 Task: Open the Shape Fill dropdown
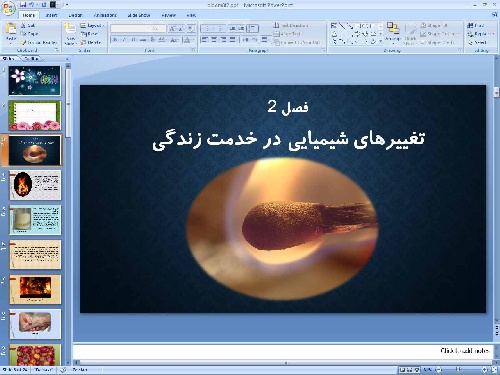(435, 25)
